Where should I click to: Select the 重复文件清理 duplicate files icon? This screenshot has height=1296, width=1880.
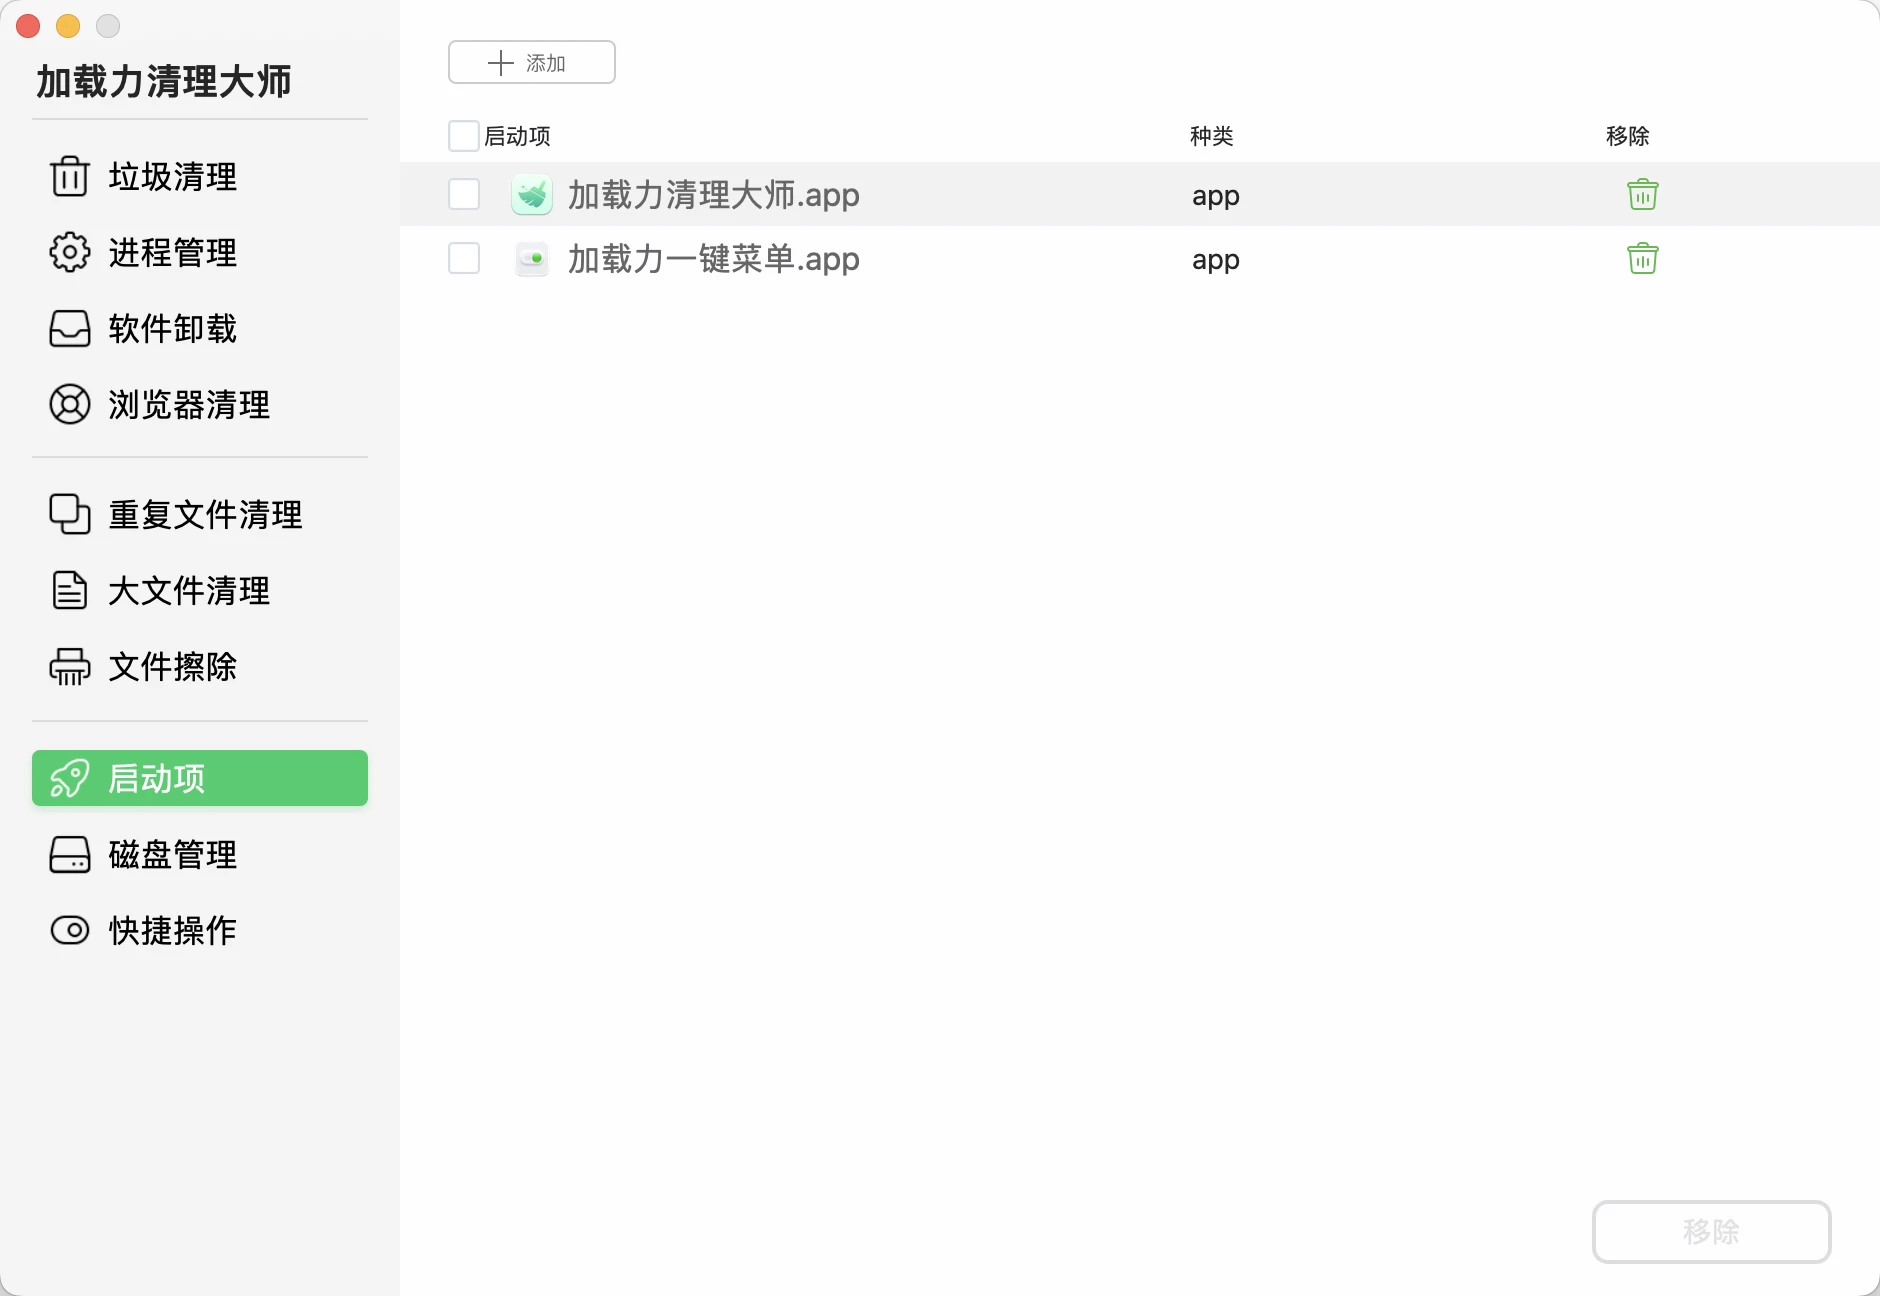coord(69,514)
